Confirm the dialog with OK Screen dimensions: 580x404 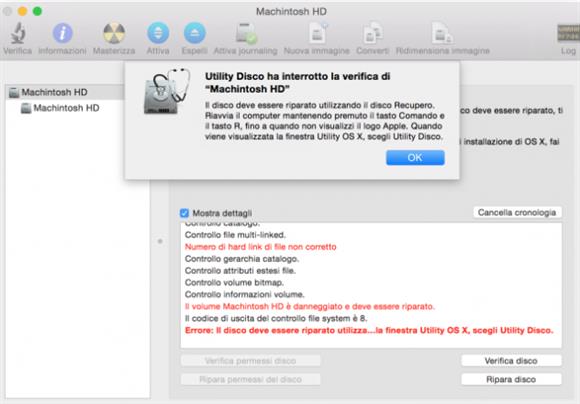[415, 158]
